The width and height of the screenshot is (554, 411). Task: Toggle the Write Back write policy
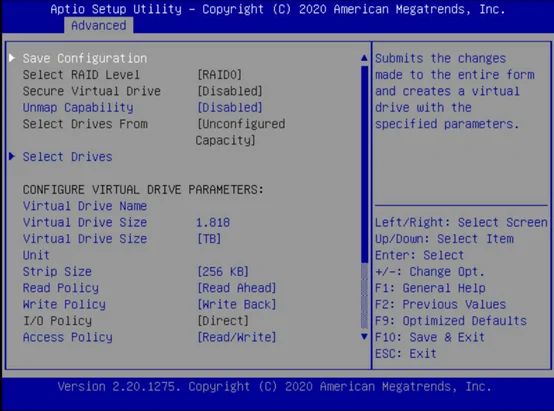[236, 304]
